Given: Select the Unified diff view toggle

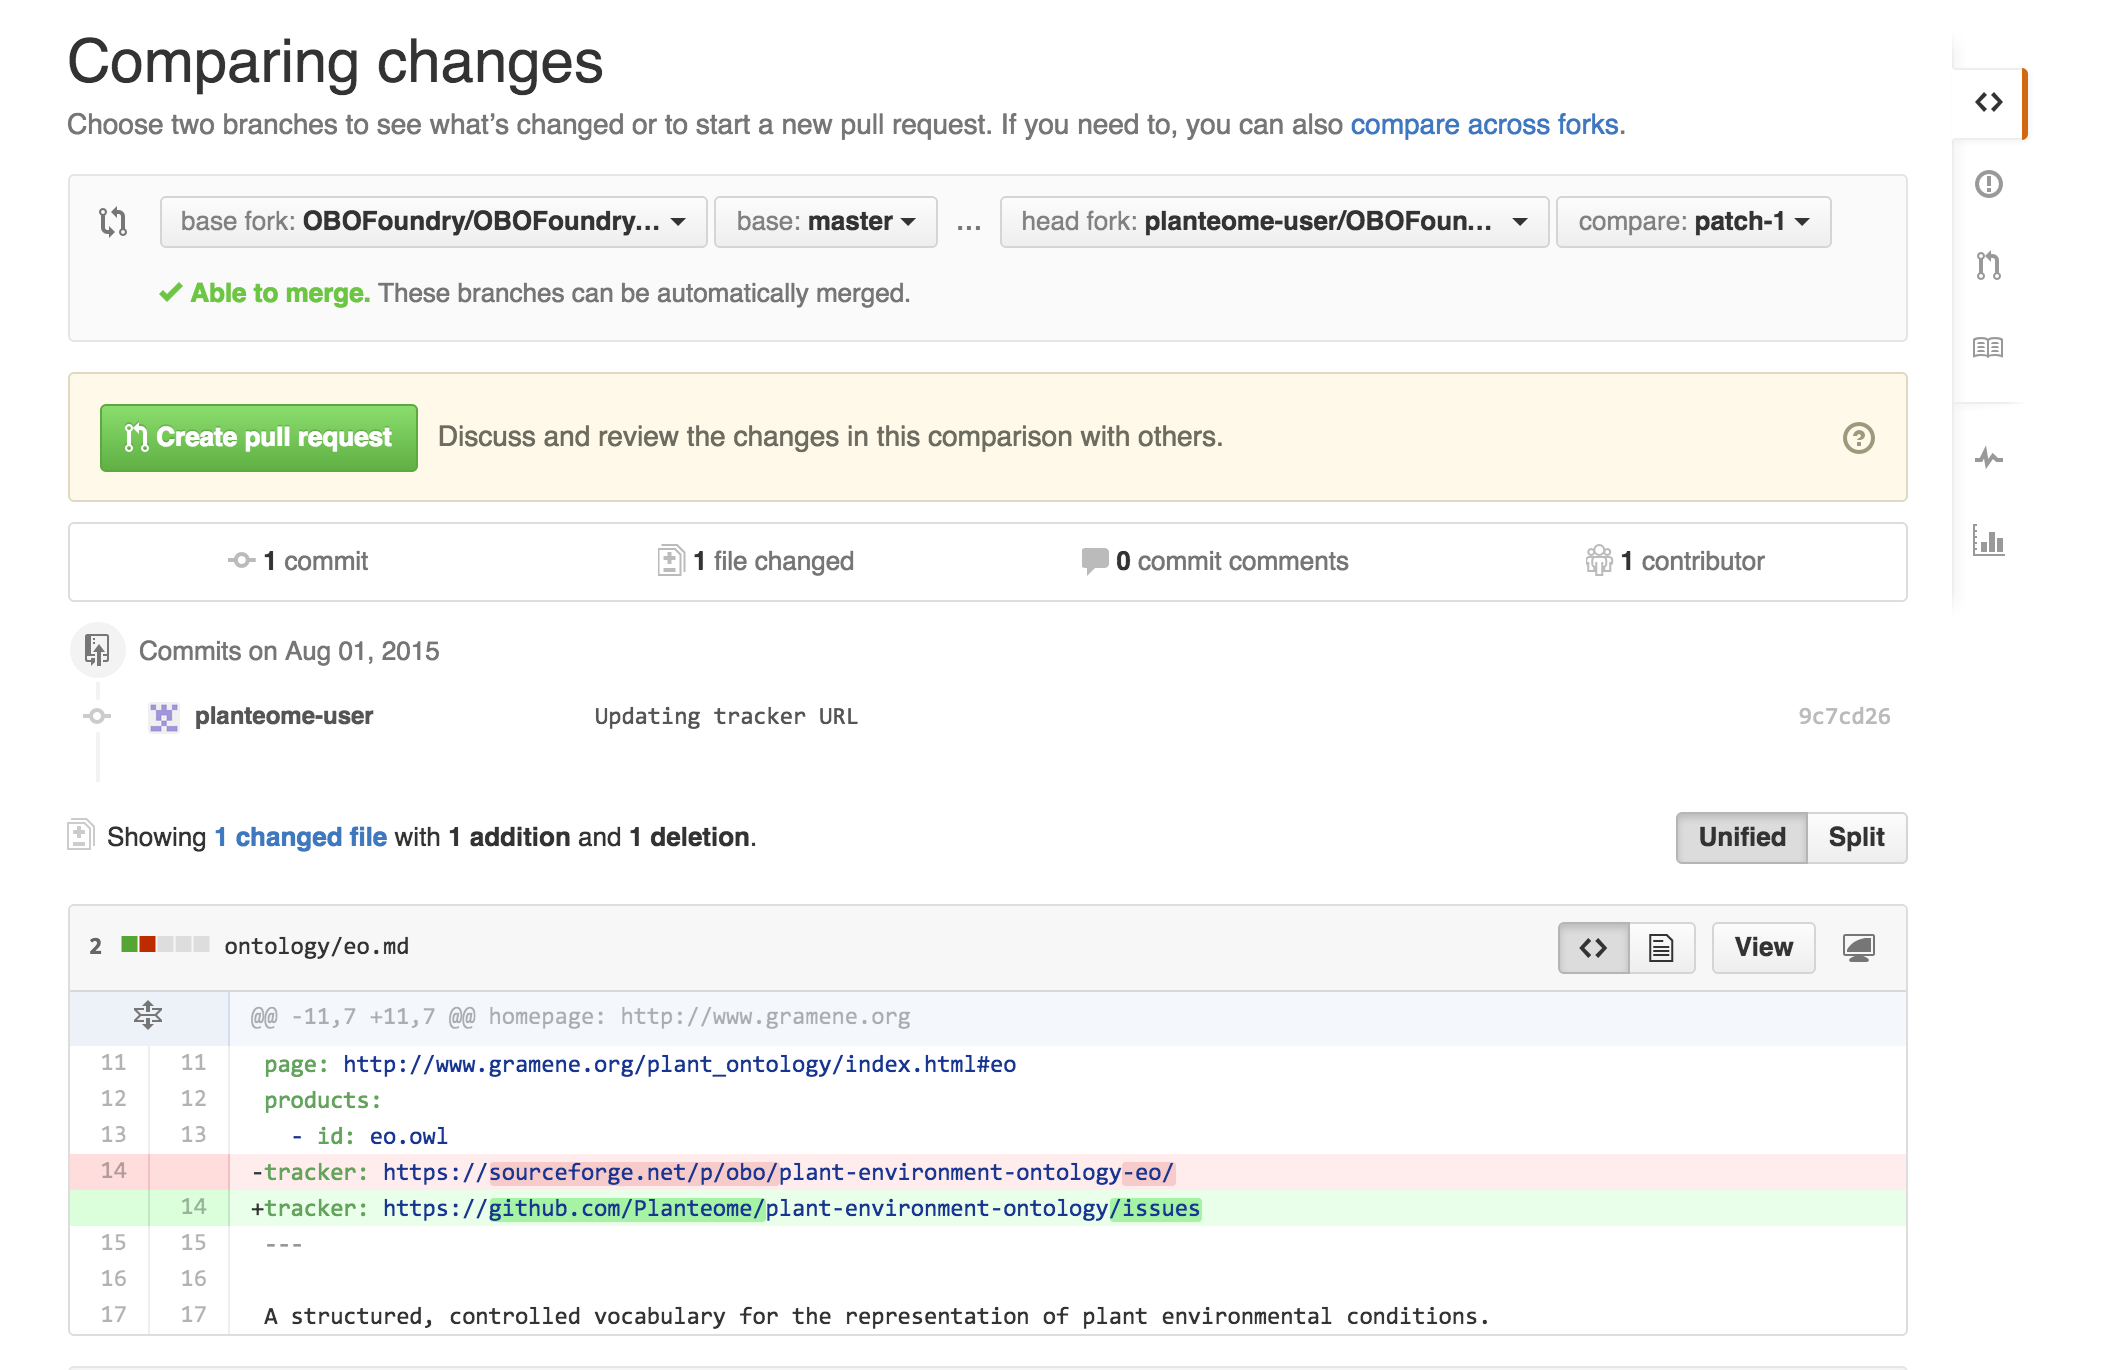Looking at the screenshot, I should [x=1739, y=837].
